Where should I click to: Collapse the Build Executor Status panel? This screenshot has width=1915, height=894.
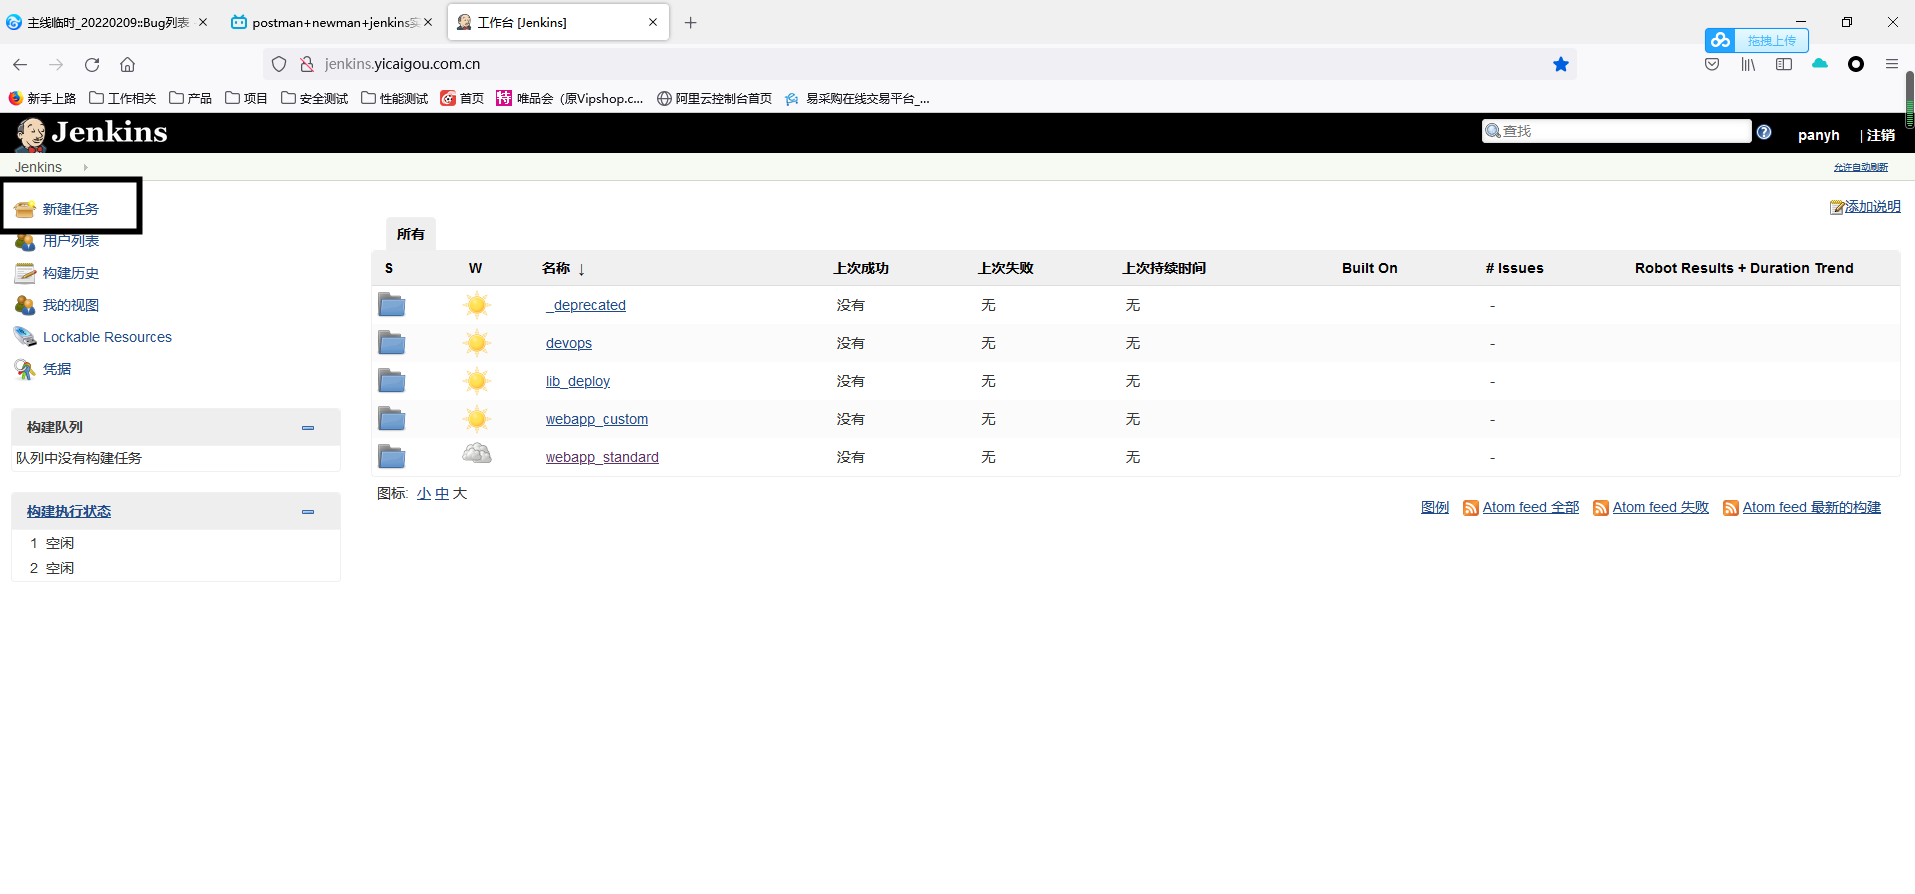pyautogui.click(x=308, y=511)
